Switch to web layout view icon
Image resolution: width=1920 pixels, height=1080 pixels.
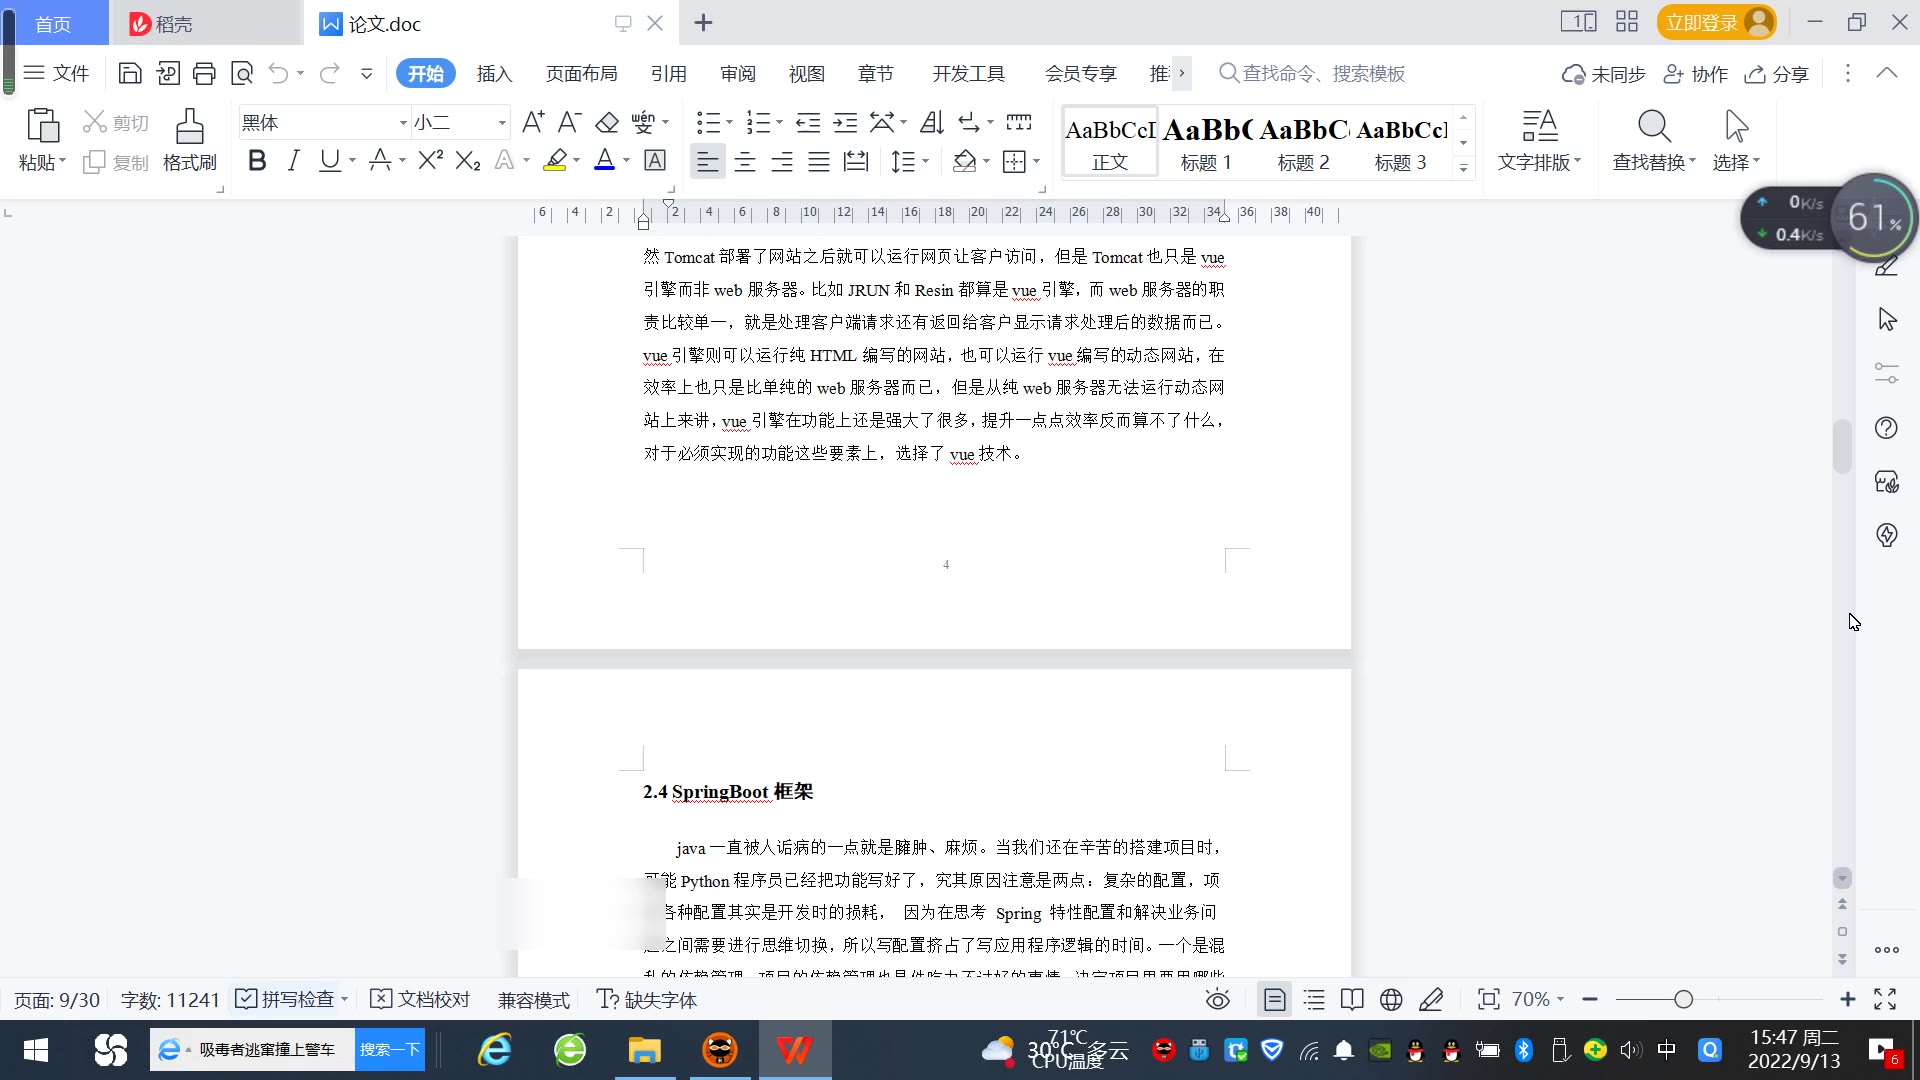[x=1391, y=1000]
